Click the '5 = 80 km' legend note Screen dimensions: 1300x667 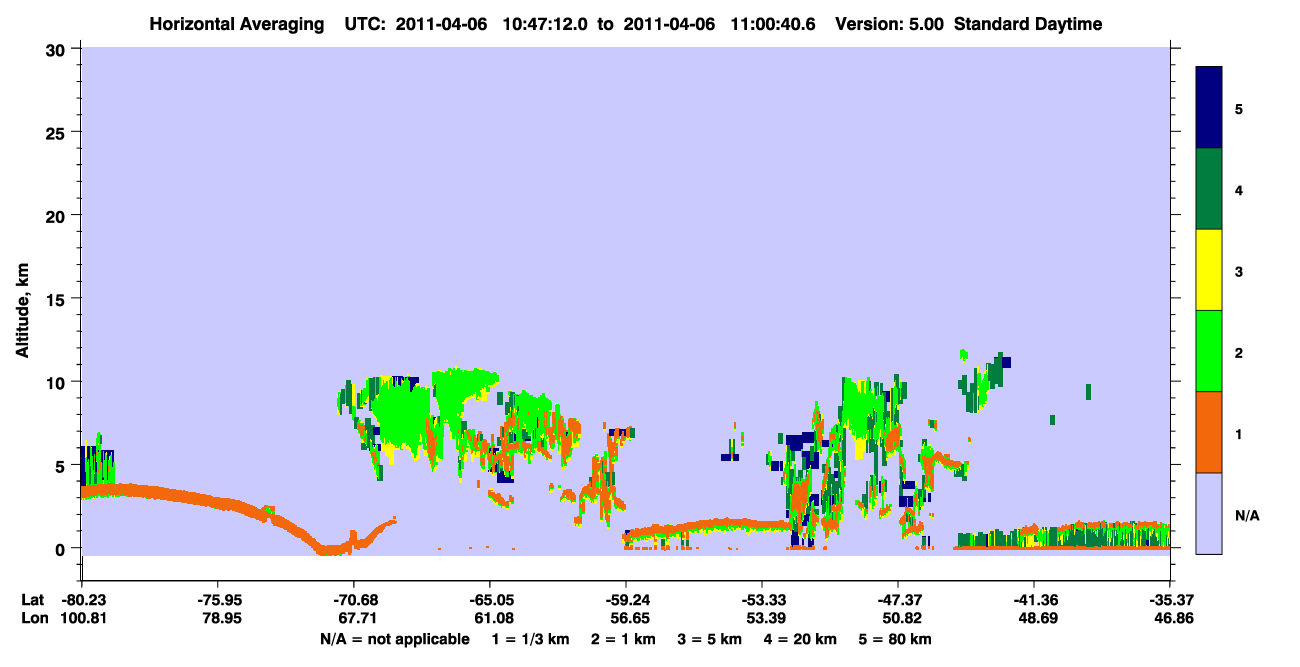point(895,639)
